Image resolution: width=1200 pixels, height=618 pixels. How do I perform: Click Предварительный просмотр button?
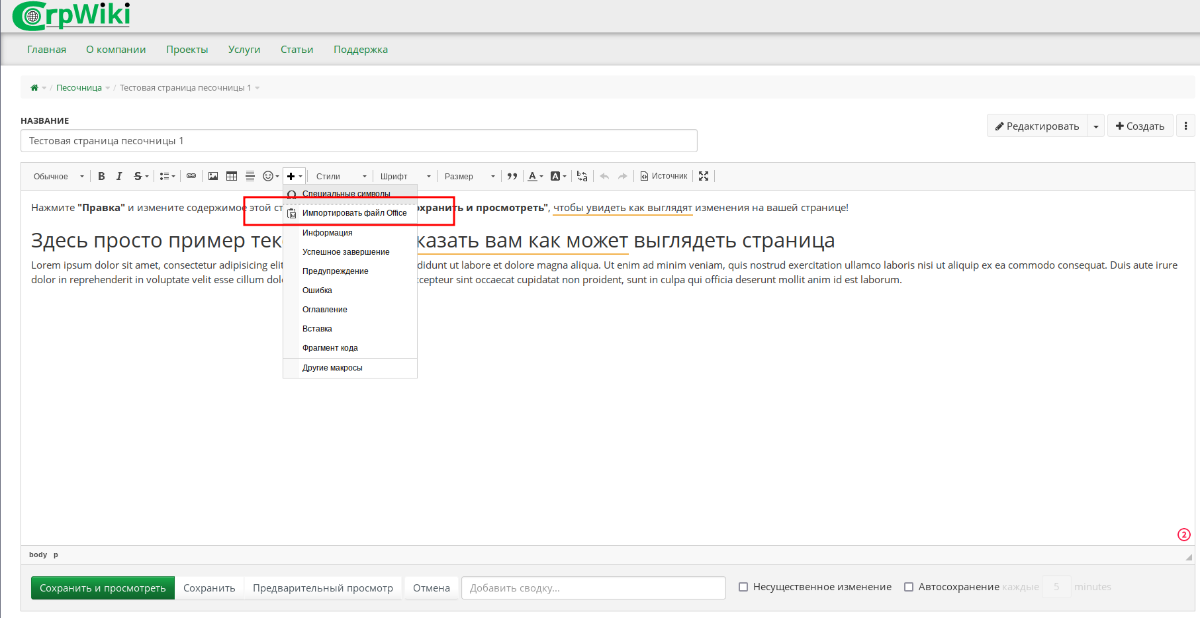coord(323,587)
